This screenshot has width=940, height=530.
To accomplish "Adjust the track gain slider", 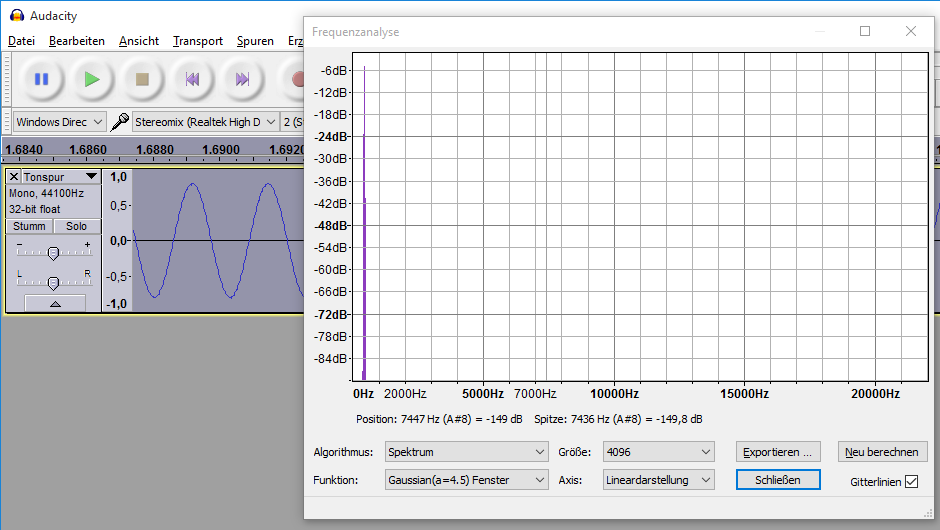I will (53, 253).
